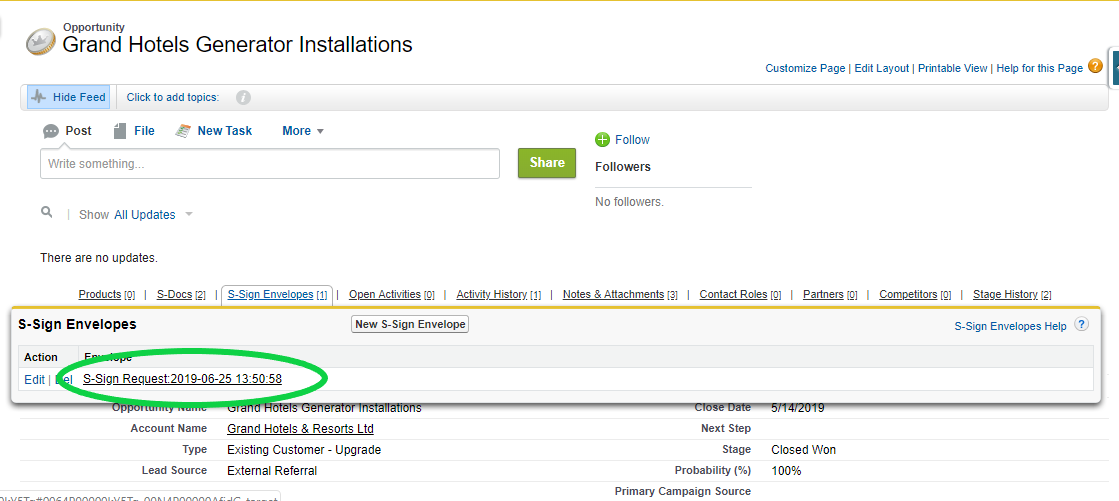The width and height of the screenshot is (1119, 501).
Task: Select the Post speech bubble icon
Action: (x=51, y=131)
